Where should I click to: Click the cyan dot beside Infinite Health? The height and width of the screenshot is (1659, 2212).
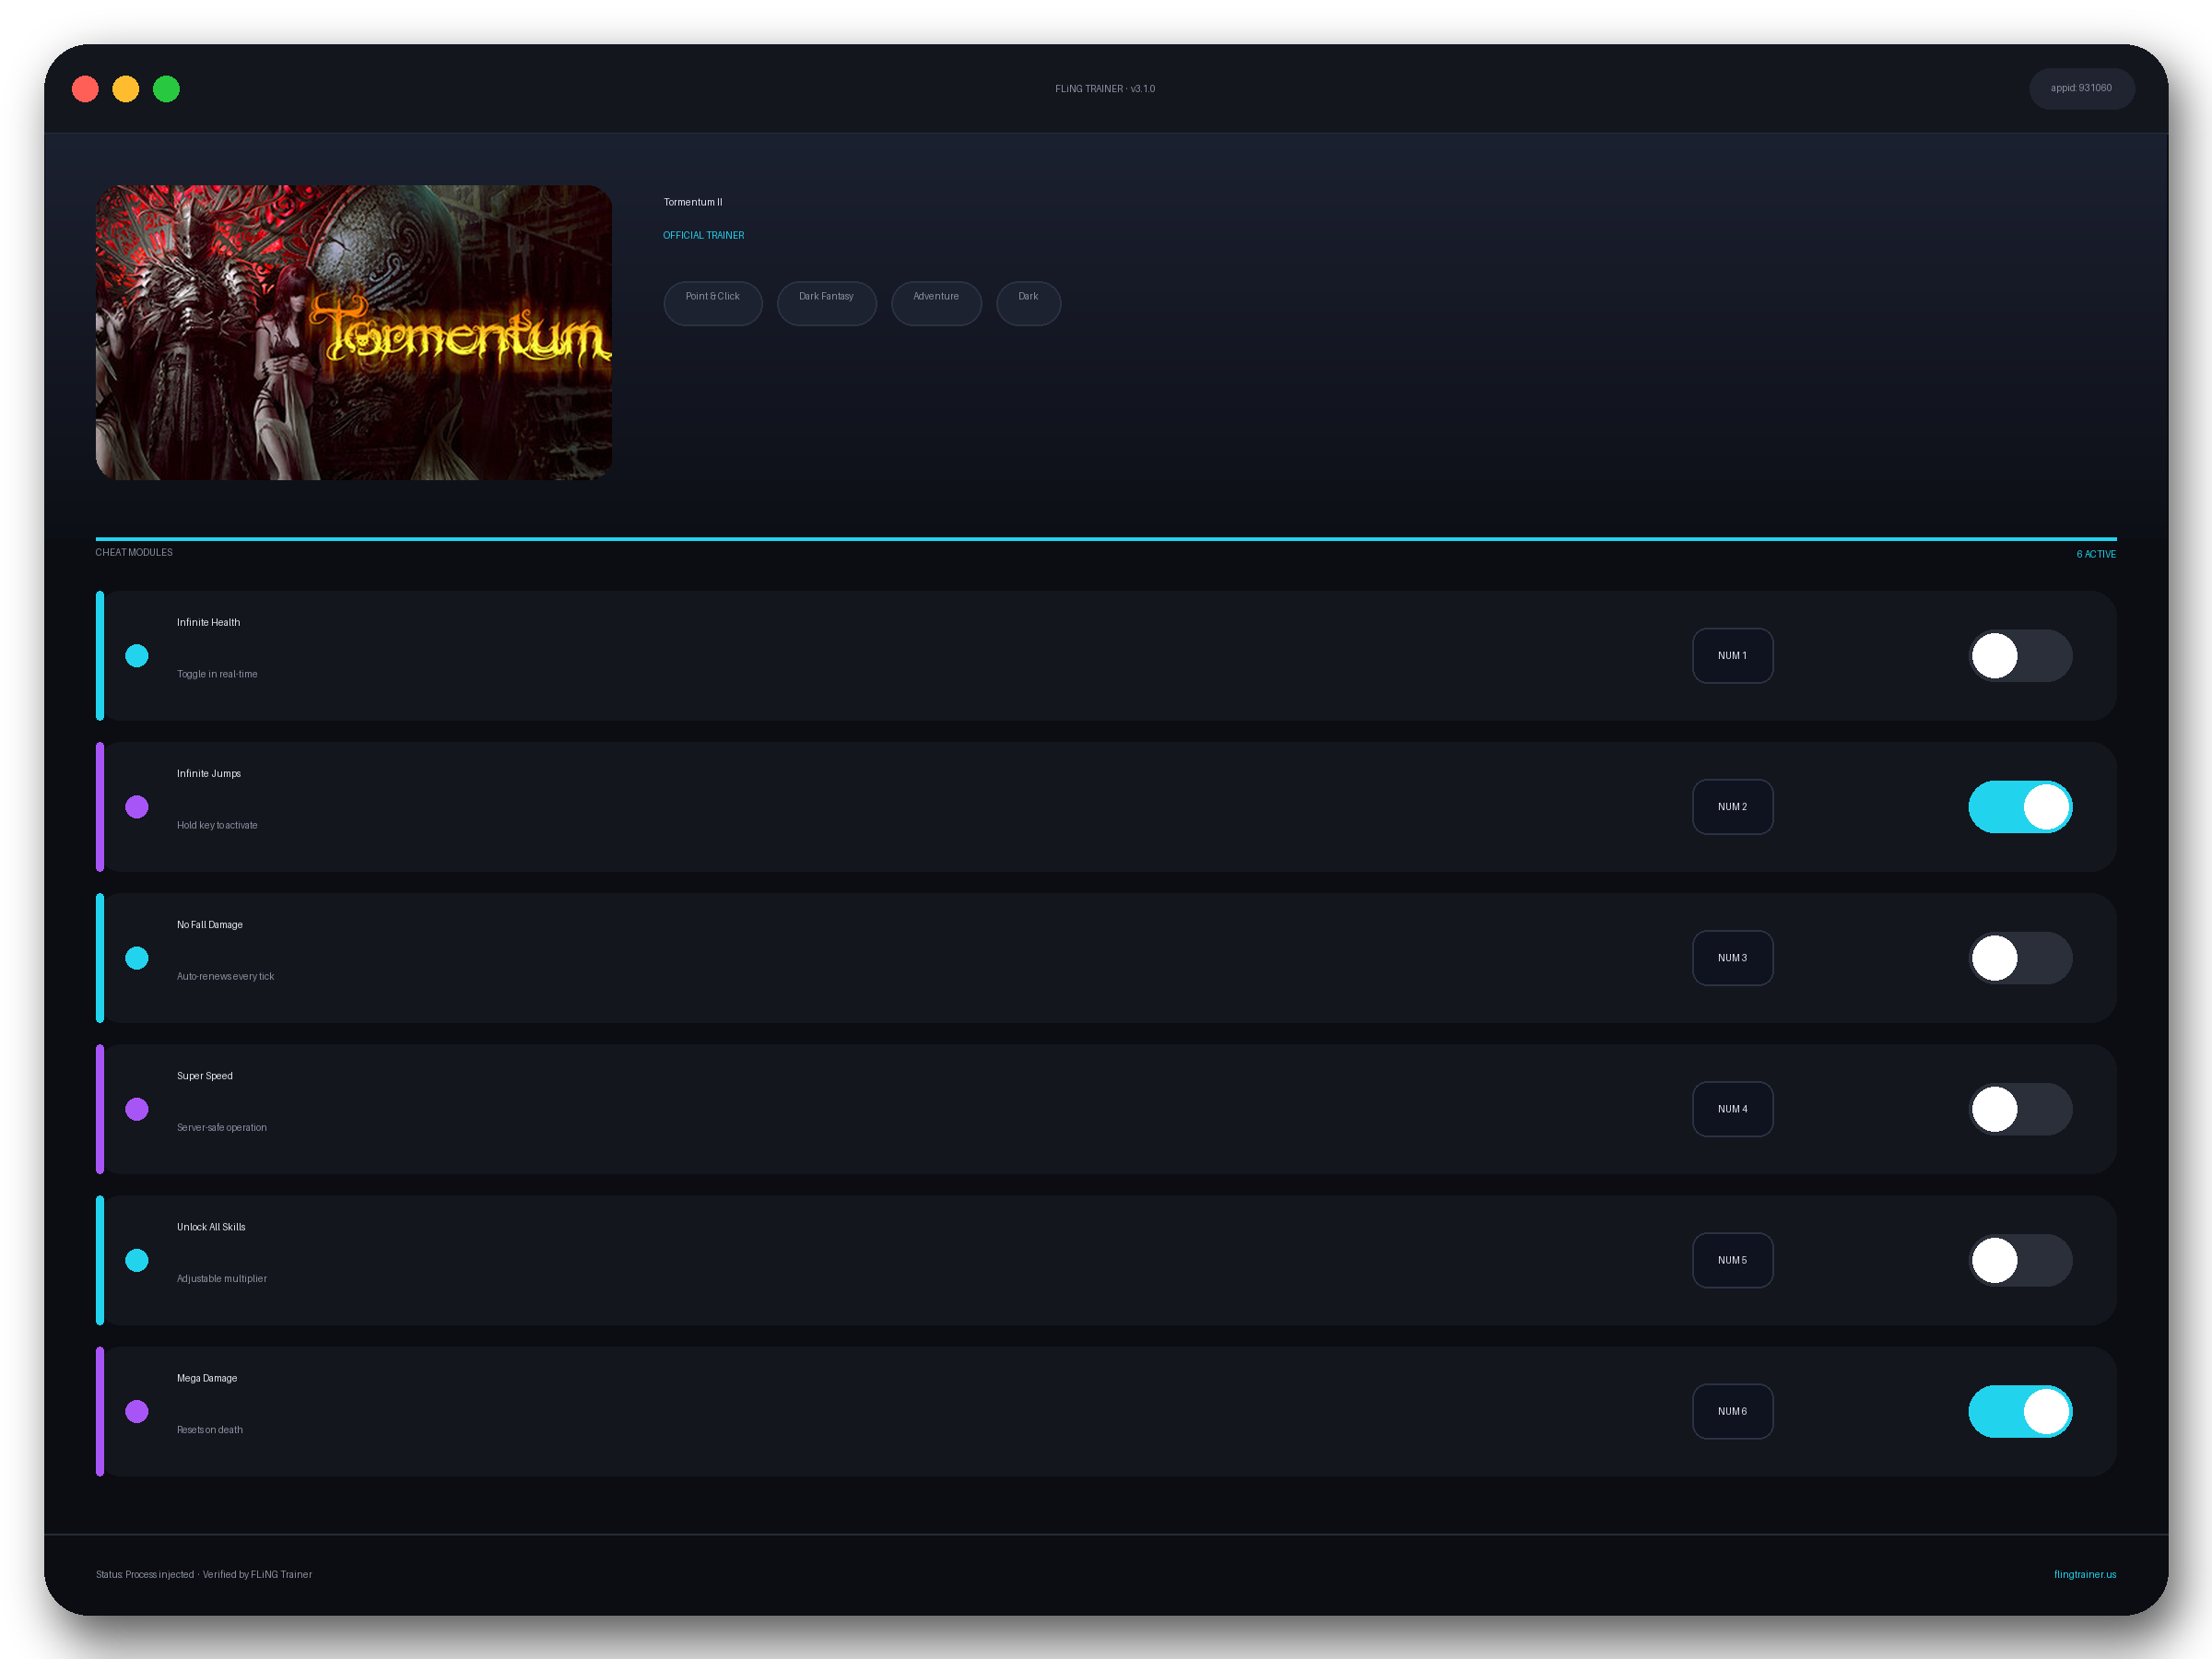pos(137,656)
